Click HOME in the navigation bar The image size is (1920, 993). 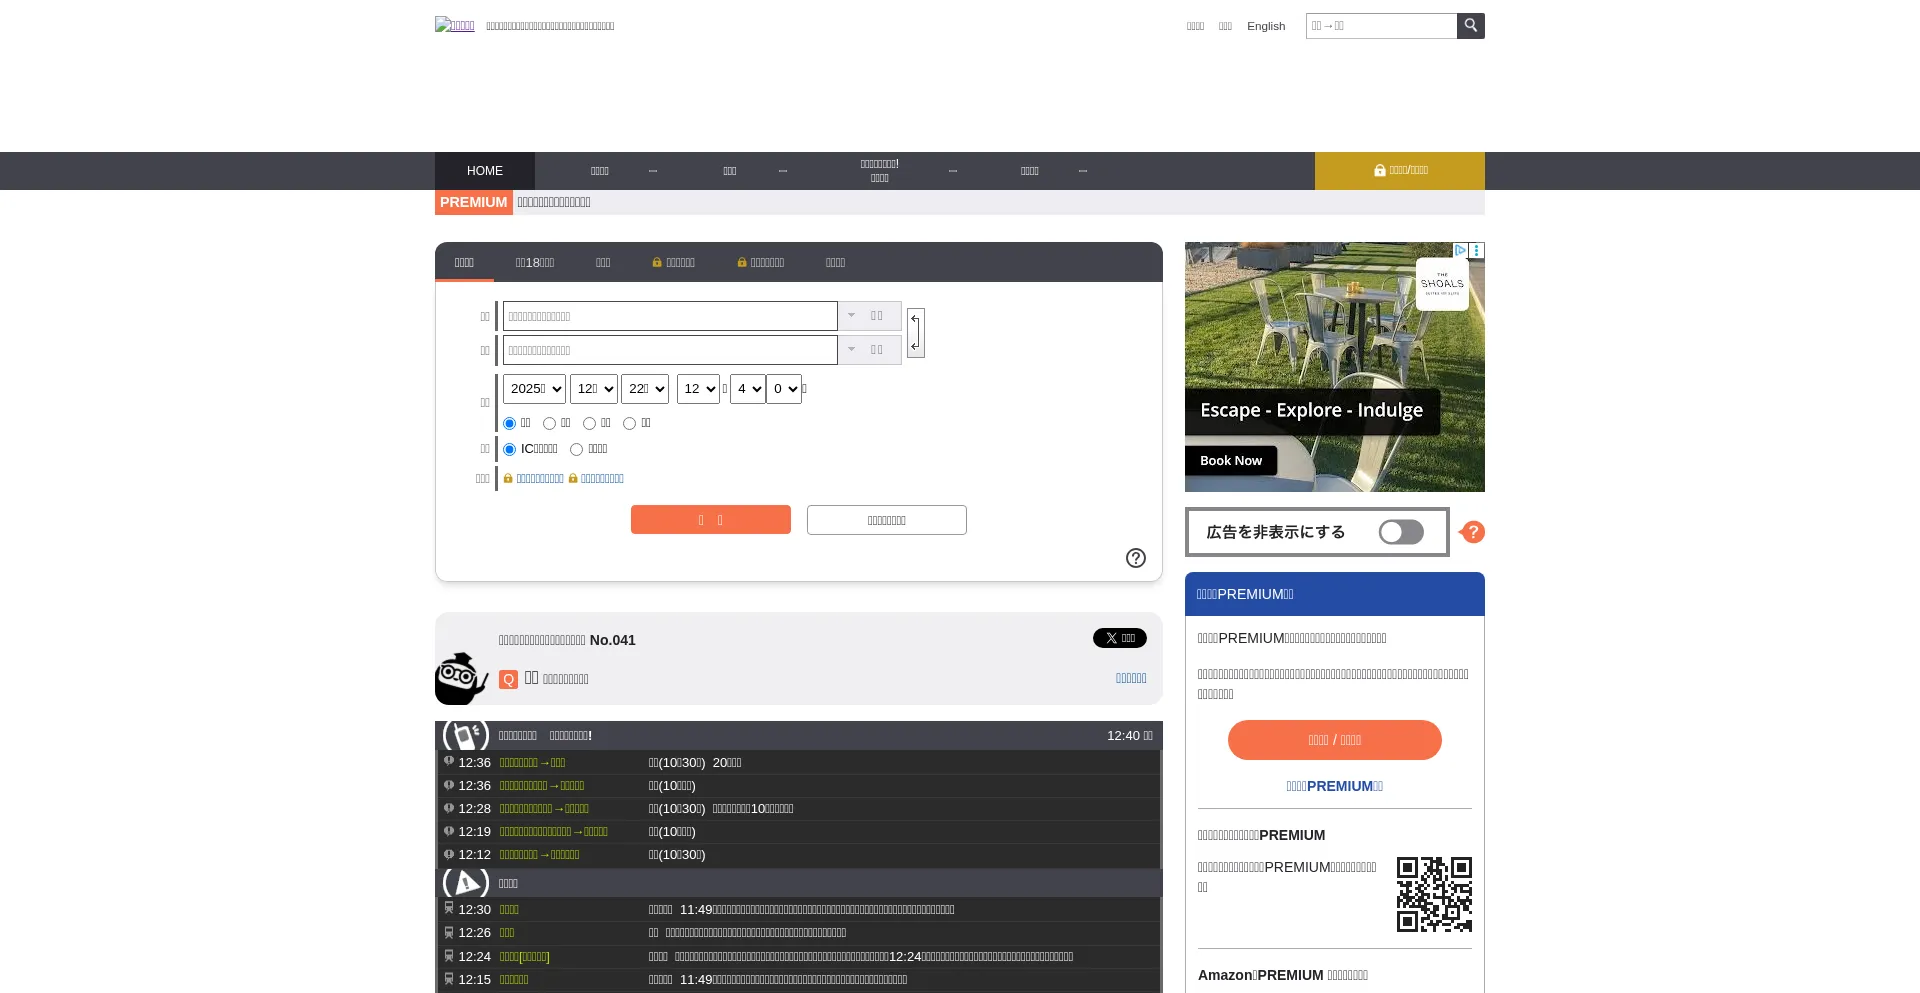pos(485,171)
